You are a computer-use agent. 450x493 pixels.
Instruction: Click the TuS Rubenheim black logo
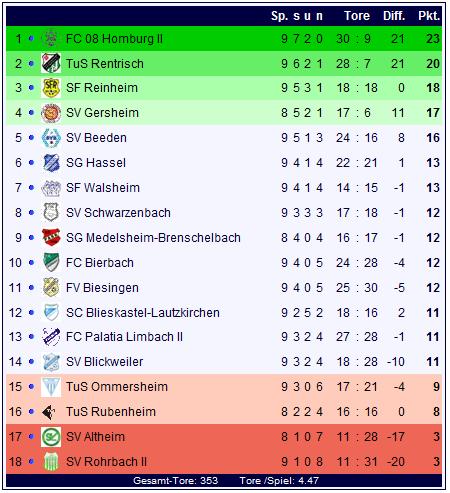49,412
